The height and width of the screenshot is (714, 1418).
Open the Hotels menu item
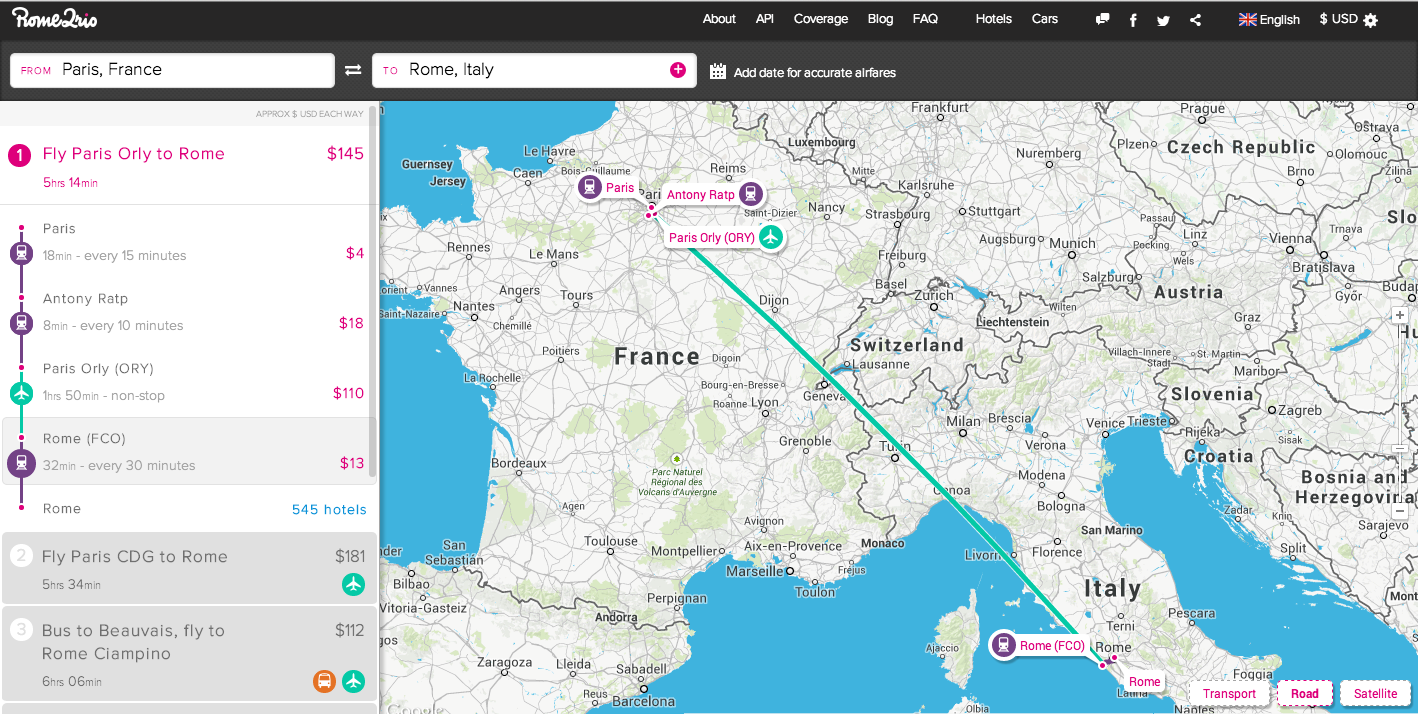pyautogui.click(x=993, y=19)
